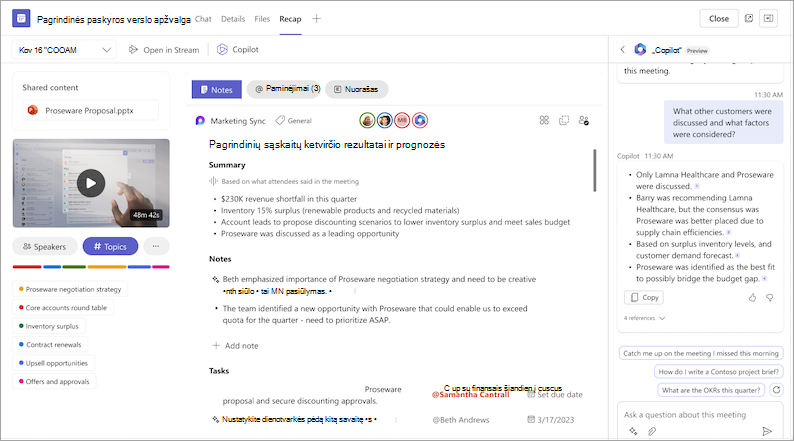Select Proseware negotiation strategy topic

[70, 289]
